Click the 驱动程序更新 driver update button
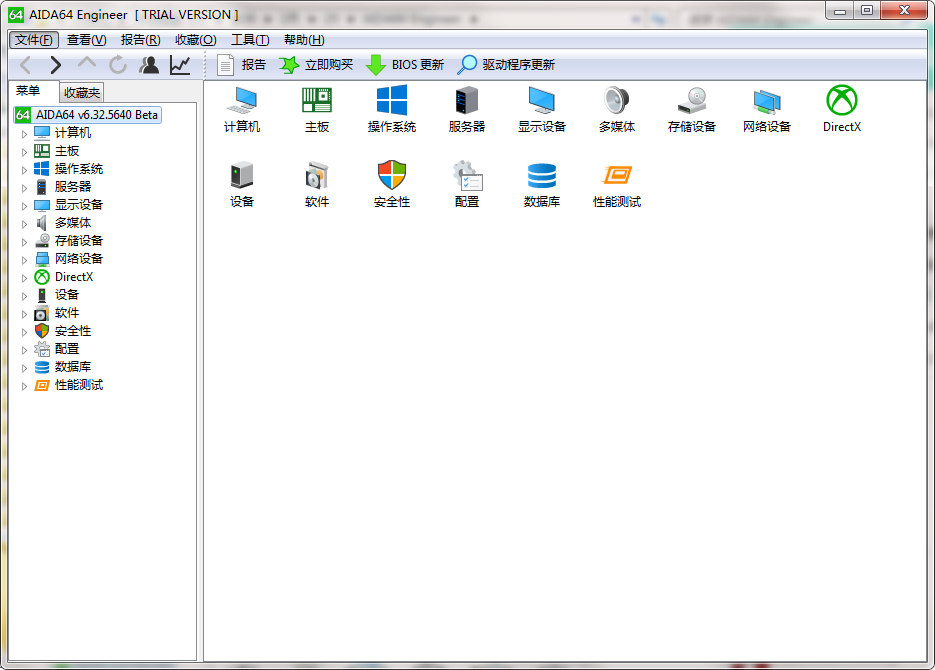This screenshot has width=935, height=670. click(506, 64)
